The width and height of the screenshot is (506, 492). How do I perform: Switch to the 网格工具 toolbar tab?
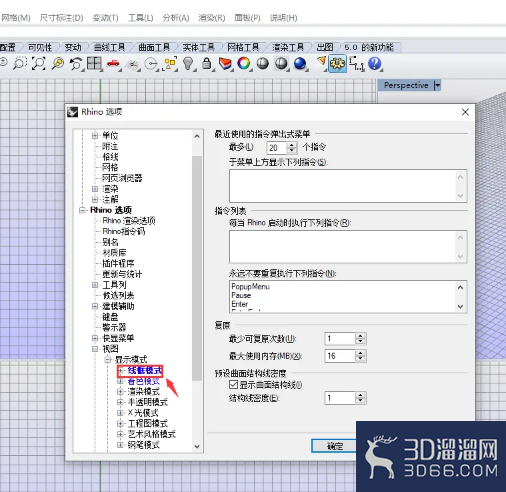[x=243, y=47]
